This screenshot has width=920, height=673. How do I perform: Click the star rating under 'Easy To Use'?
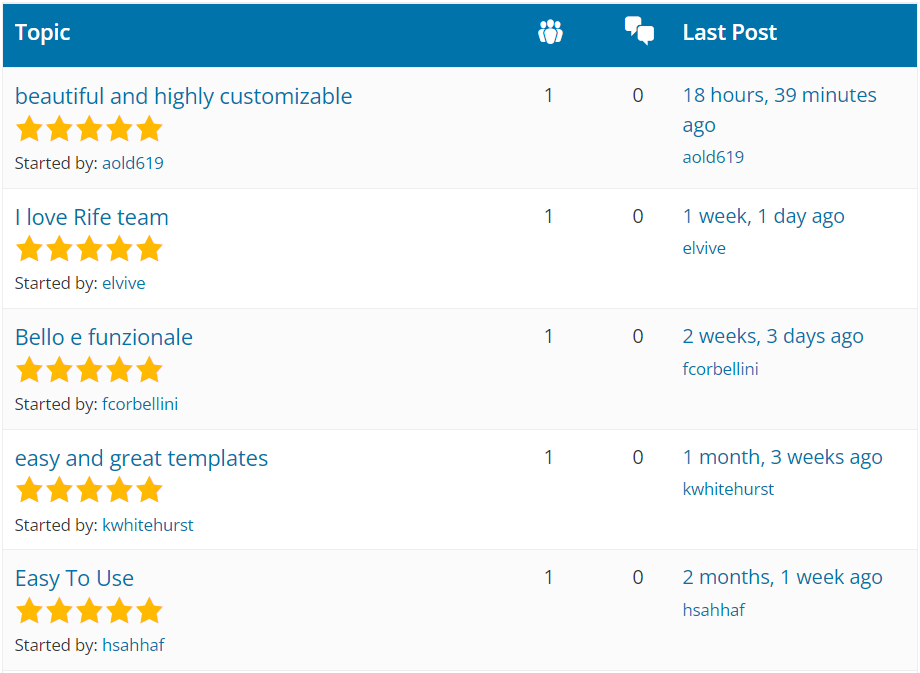pos(89,611)
